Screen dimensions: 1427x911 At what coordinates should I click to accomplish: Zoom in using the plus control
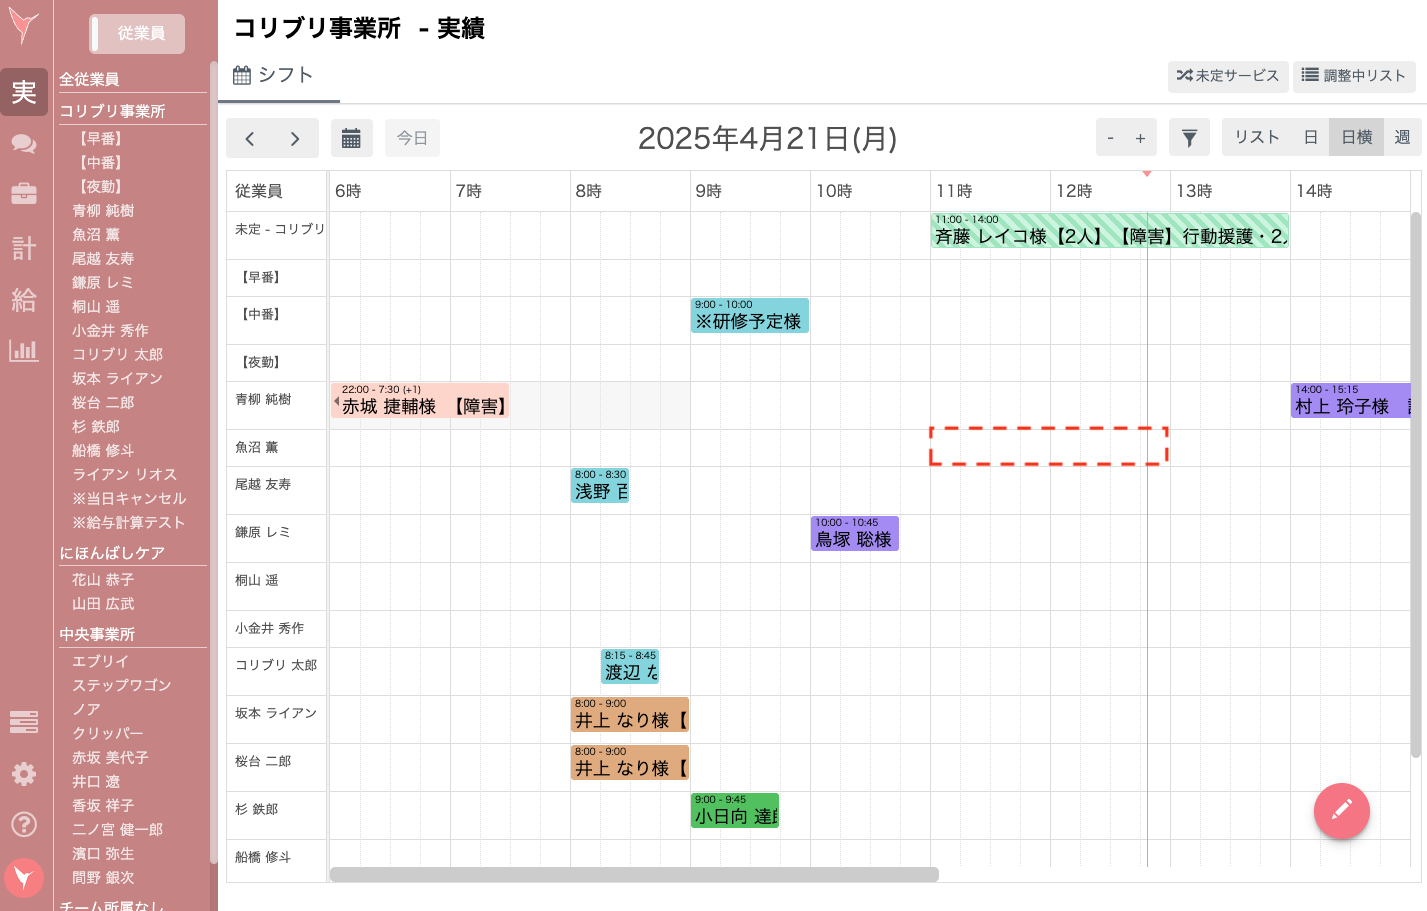pyautogui.click(x=1141, y=137)
